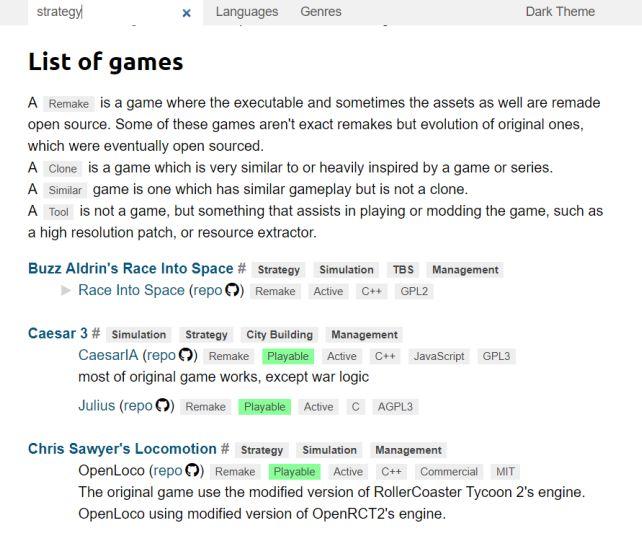Click the green Playable tag on CaesarIA
This screenshot has width=642, height=543.
(288, 356)
